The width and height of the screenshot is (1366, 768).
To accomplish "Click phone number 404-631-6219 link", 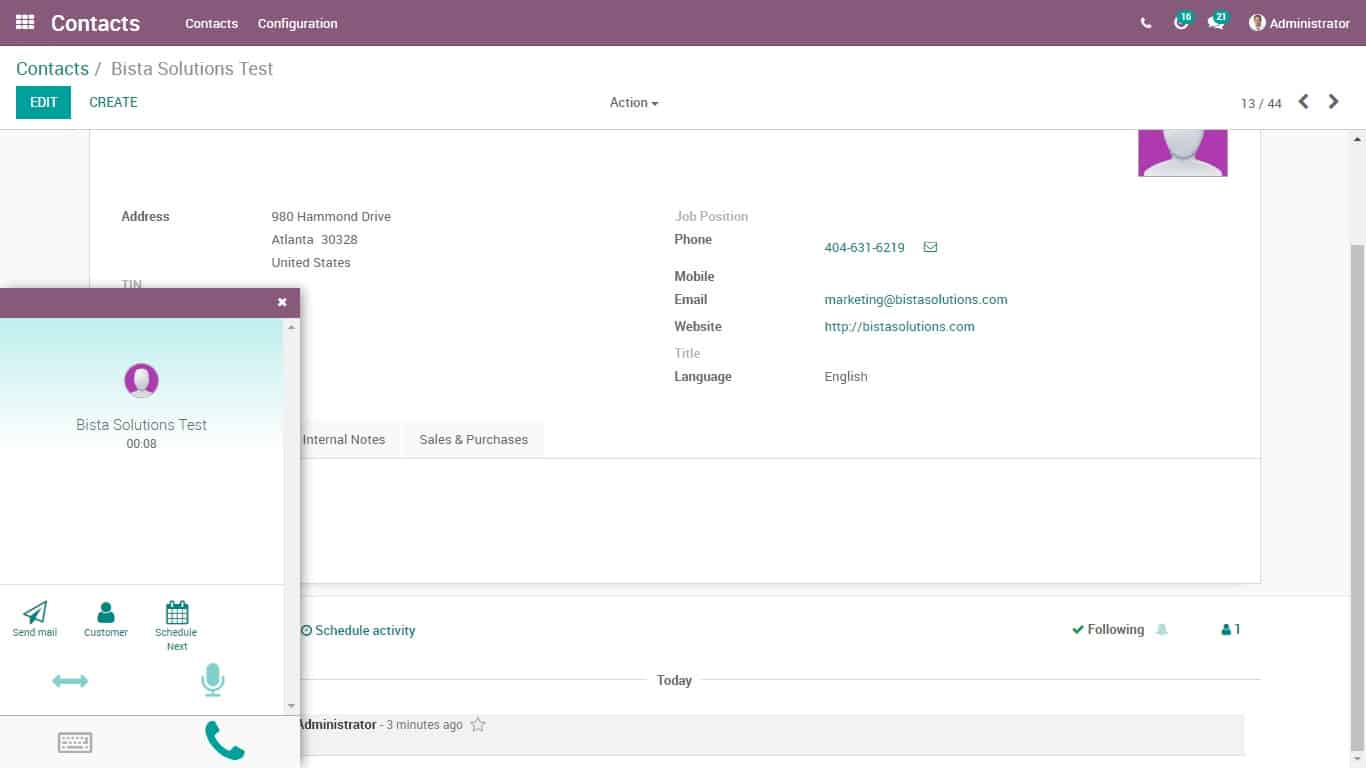I will [x=864, y=247].
